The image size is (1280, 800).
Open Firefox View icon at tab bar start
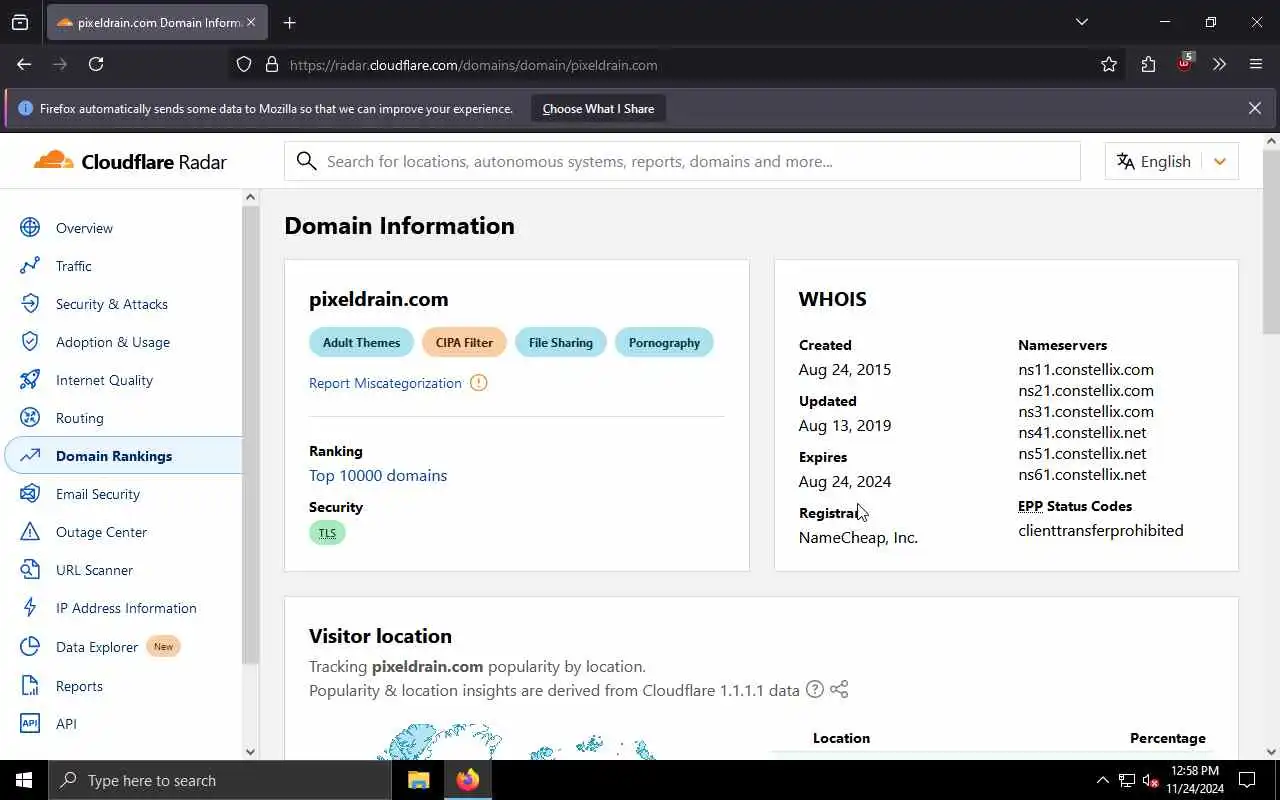20,22
